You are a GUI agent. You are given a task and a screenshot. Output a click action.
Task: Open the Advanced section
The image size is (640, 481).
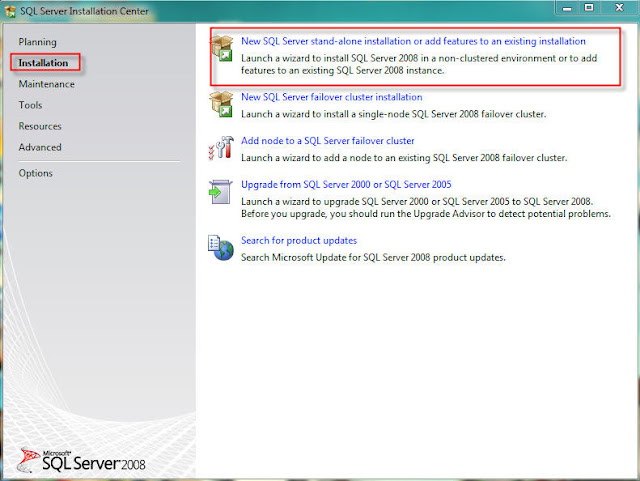click(x=40, y=147)
